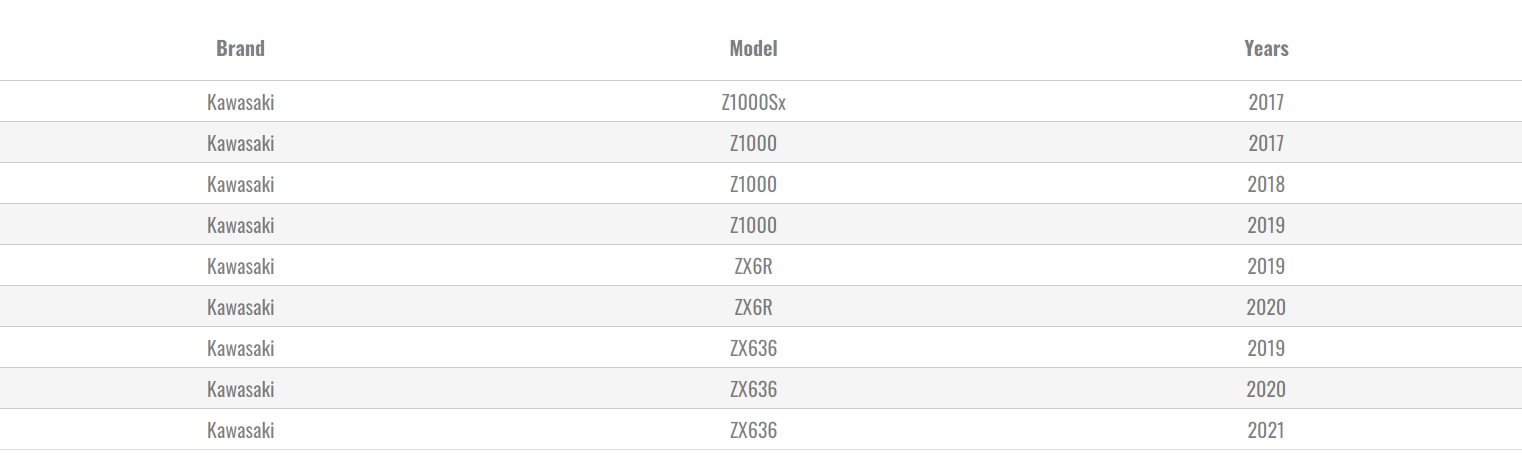Click the Brand column header
The width and height of the screenshot is (1522, 471).
240,48
